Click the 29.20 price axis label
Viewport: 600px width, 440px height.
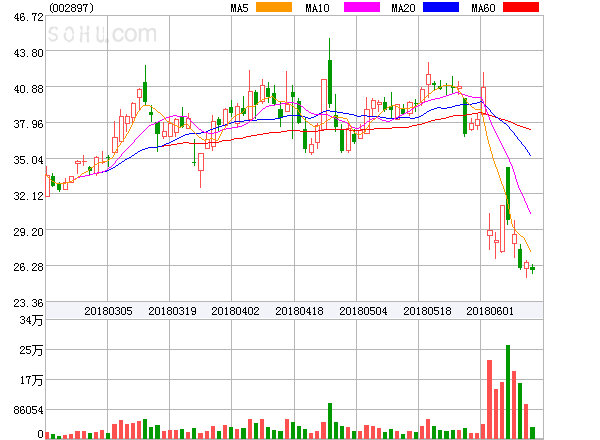point(28,232)
